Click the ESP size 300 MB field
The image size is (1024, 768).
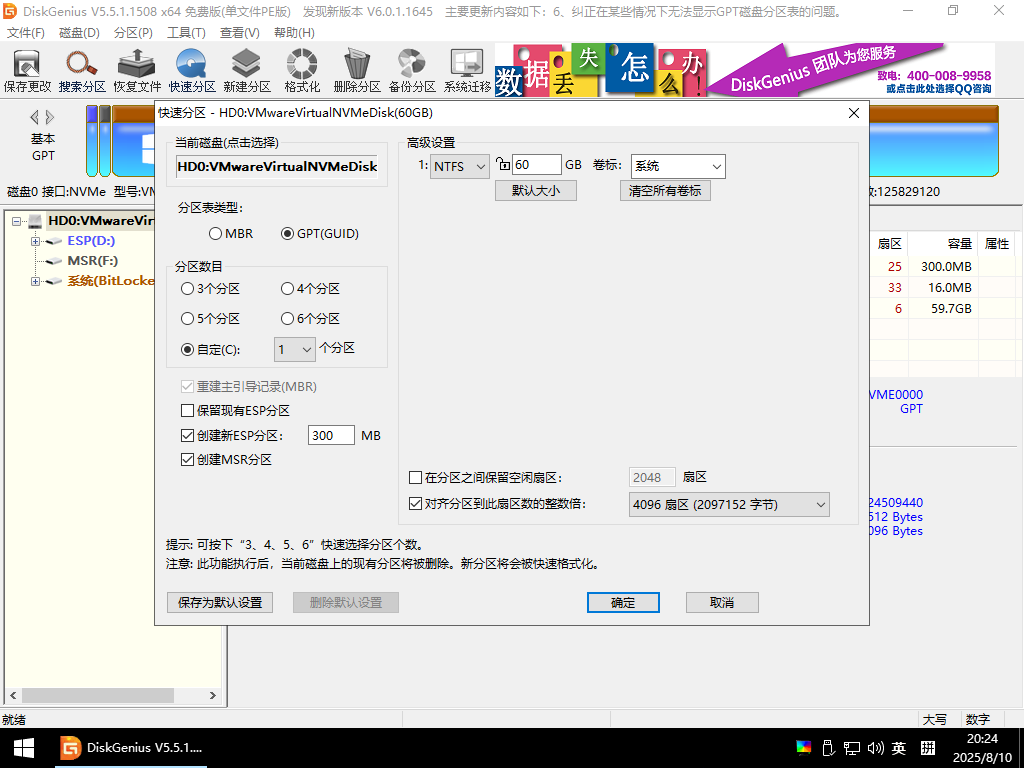coord(331,436)
